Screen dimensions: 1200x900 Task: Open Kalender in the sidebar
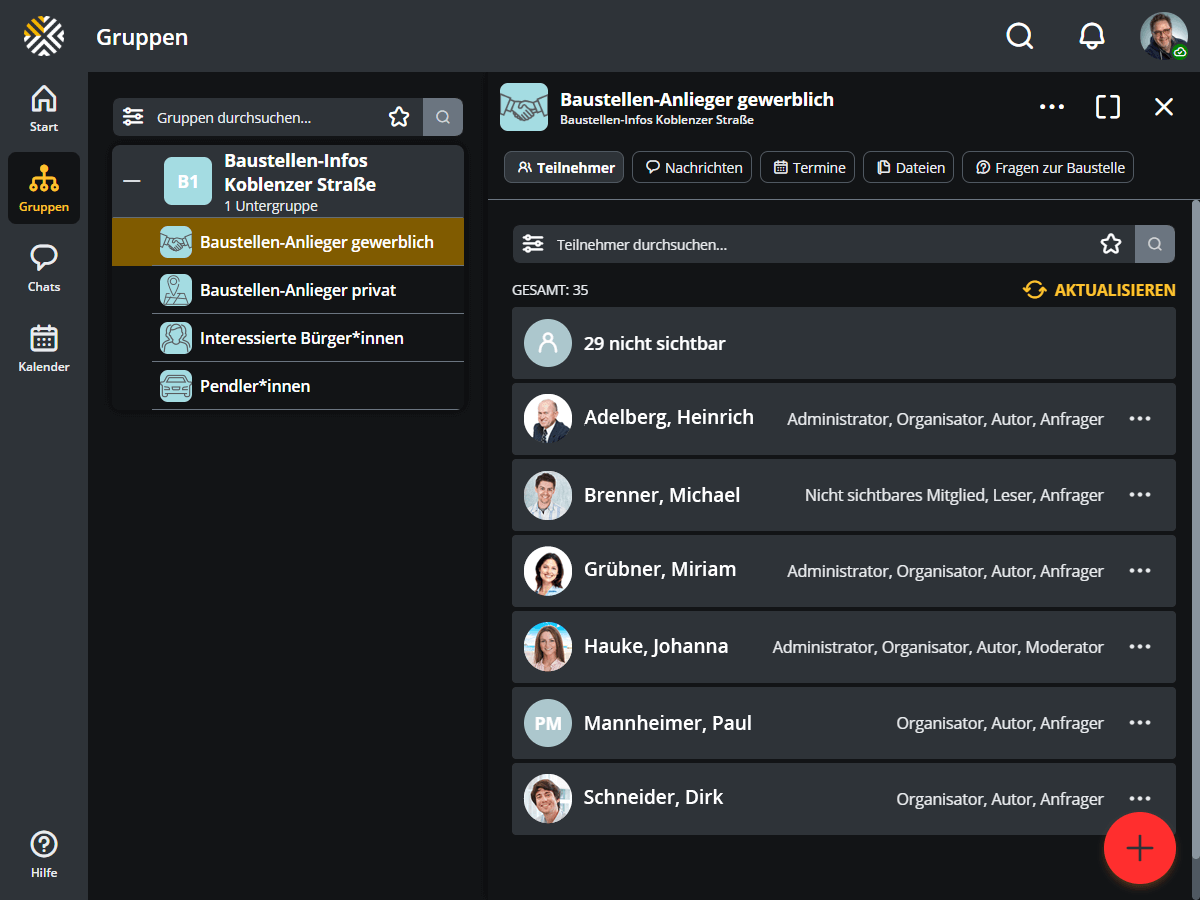[x=44, y=348]
